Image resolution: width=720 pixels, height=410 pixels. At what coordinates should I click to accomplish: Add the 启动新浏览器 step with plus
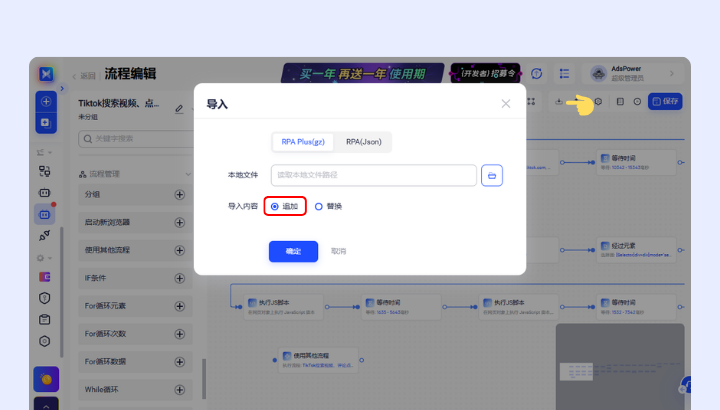(x=180, y=223)
